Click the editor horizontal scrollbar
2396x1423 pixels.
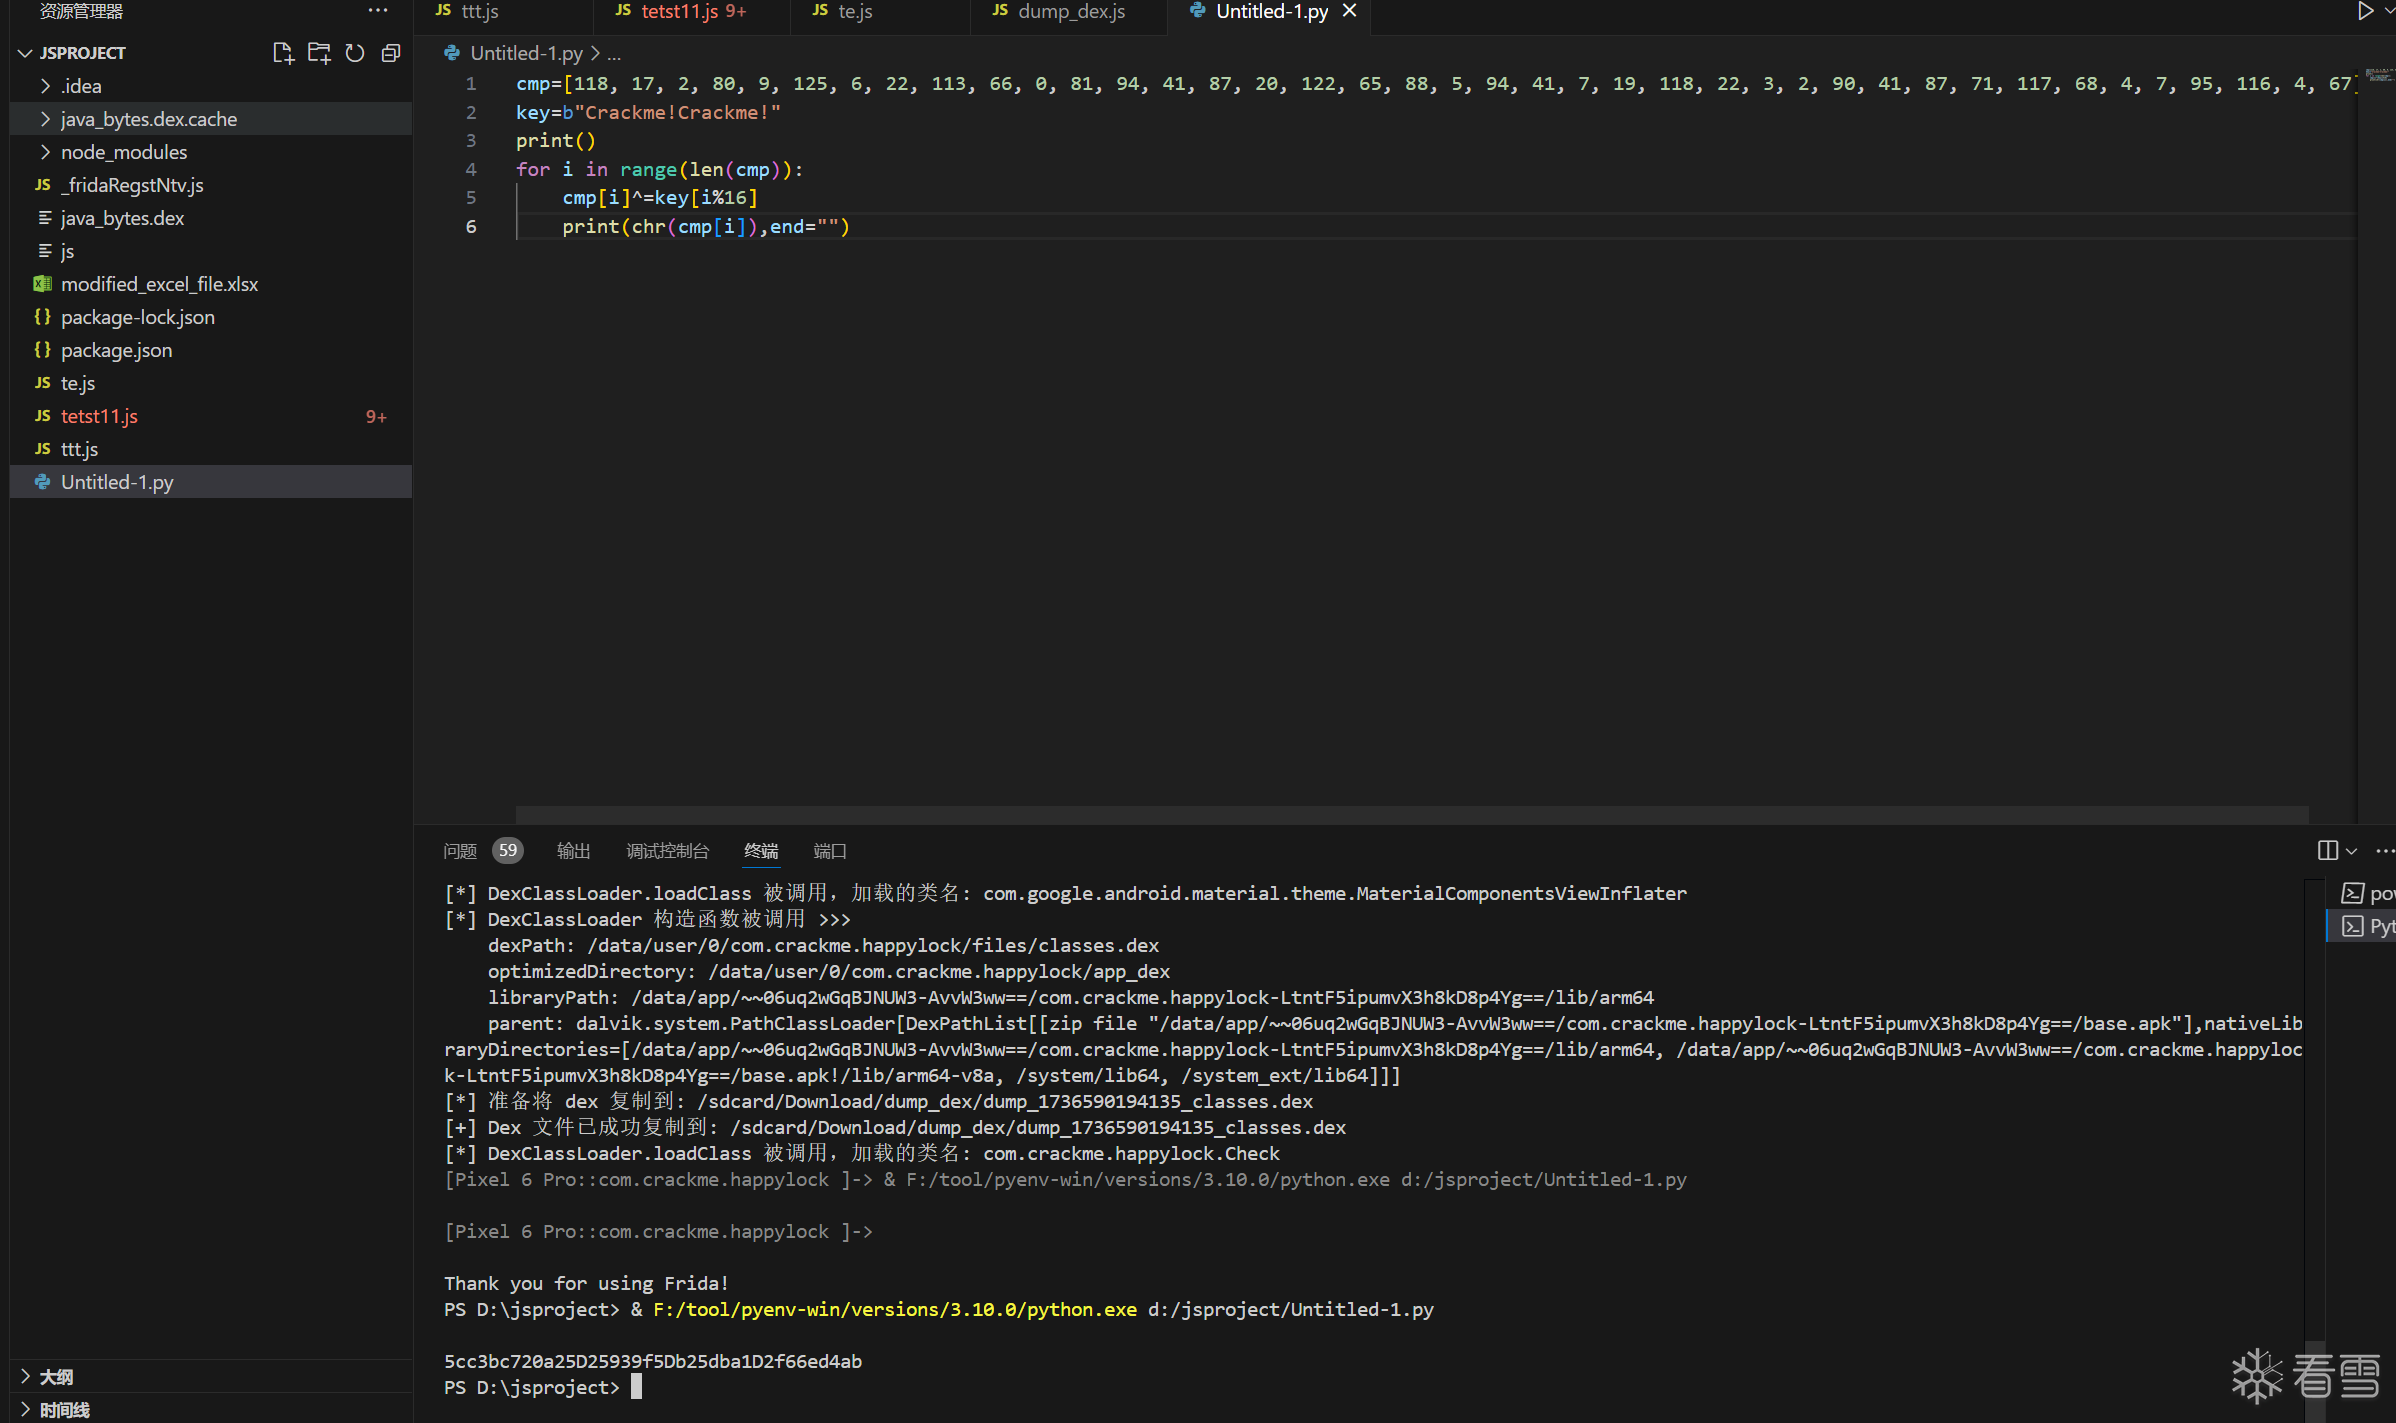click(x=1410, y=814)
